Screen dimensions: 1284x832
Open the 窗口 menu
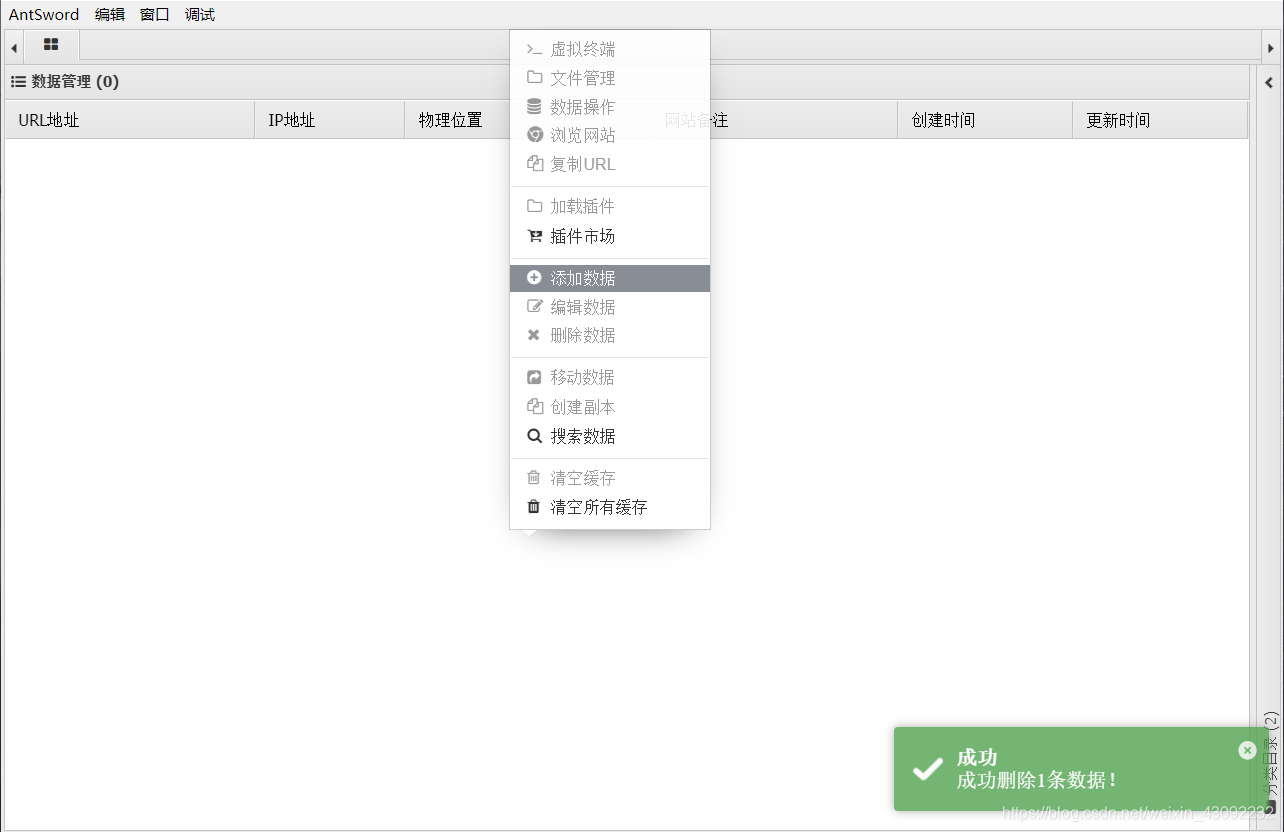155,15
